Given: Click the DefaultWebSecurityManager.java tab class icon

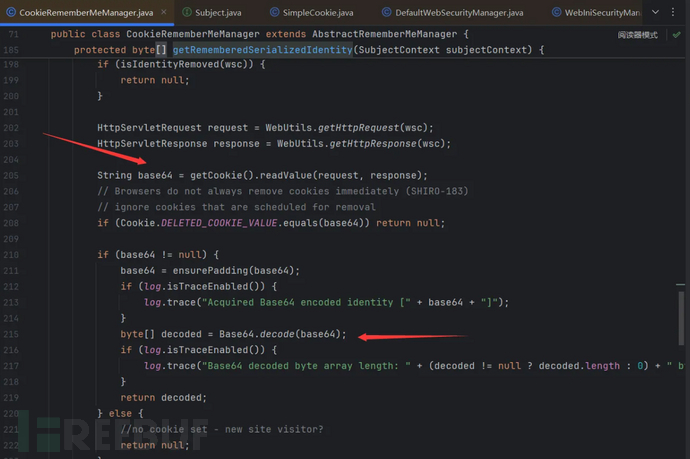Looking at the screenshot, I should tap(383, 12).
